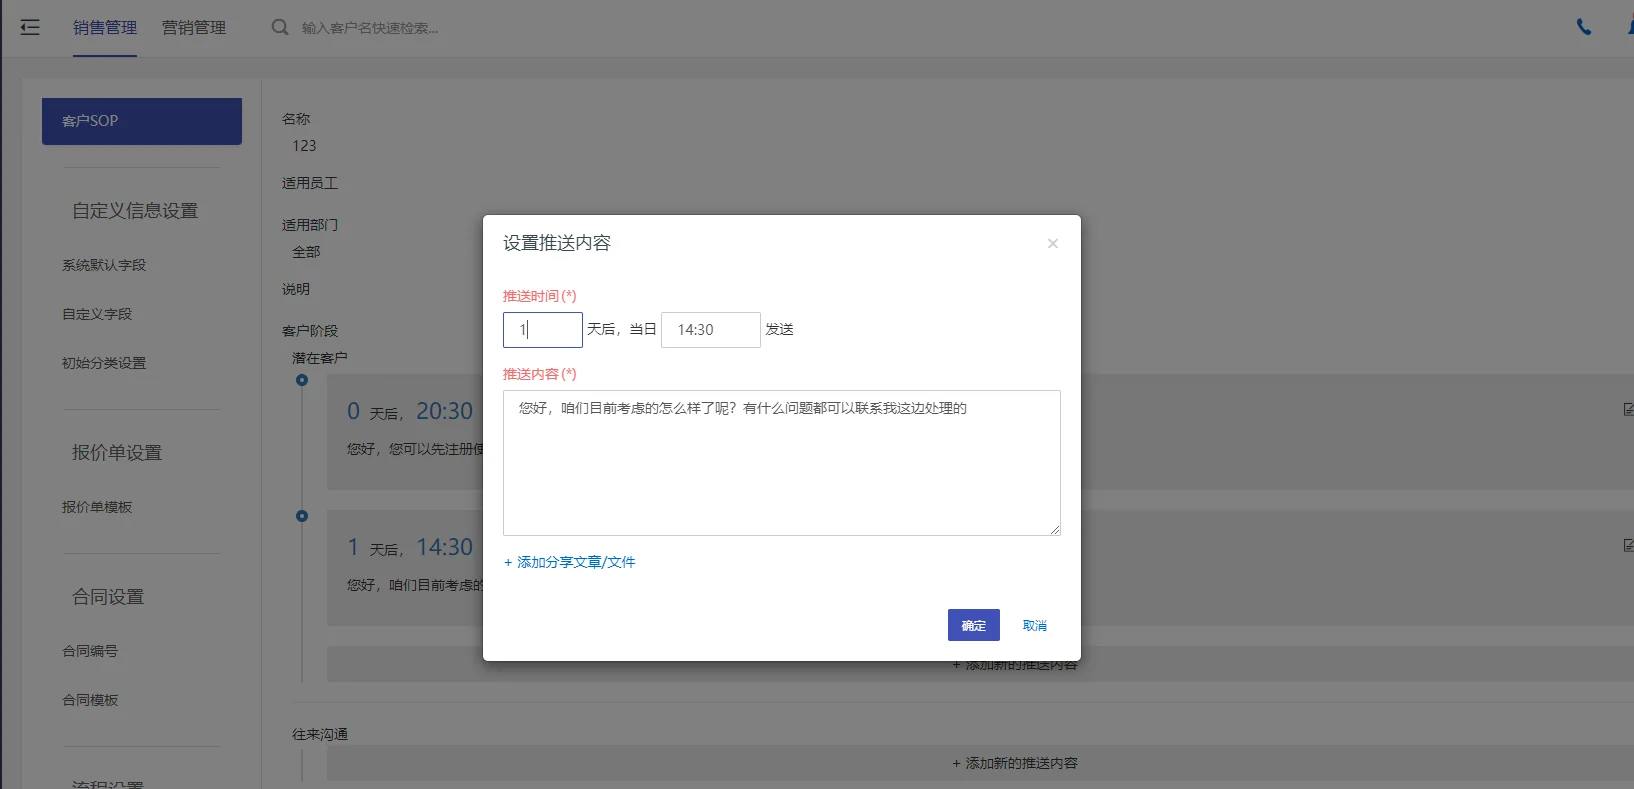Open the 14:30 send time picker
This screenshot has height=789, width=1634.
point(711,330)
